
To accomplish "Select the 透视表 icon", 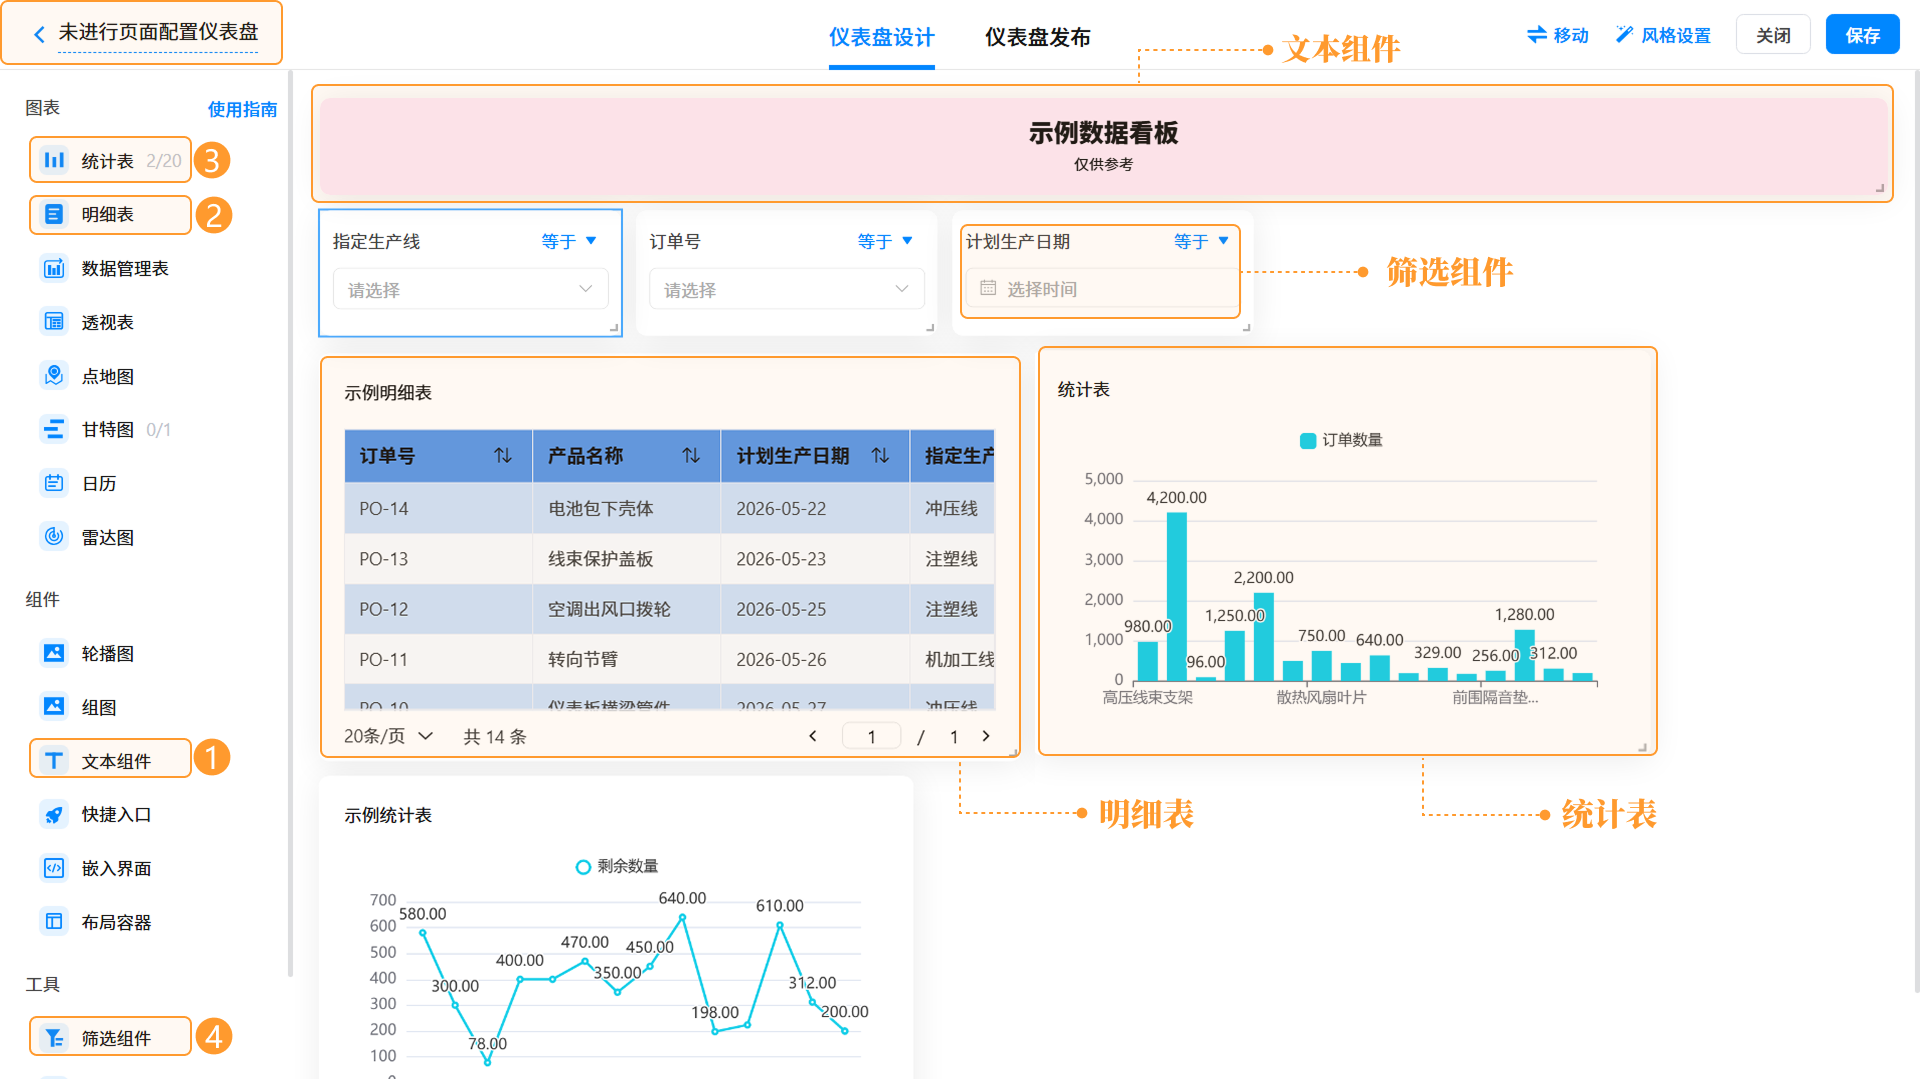I will coord(54,322).
